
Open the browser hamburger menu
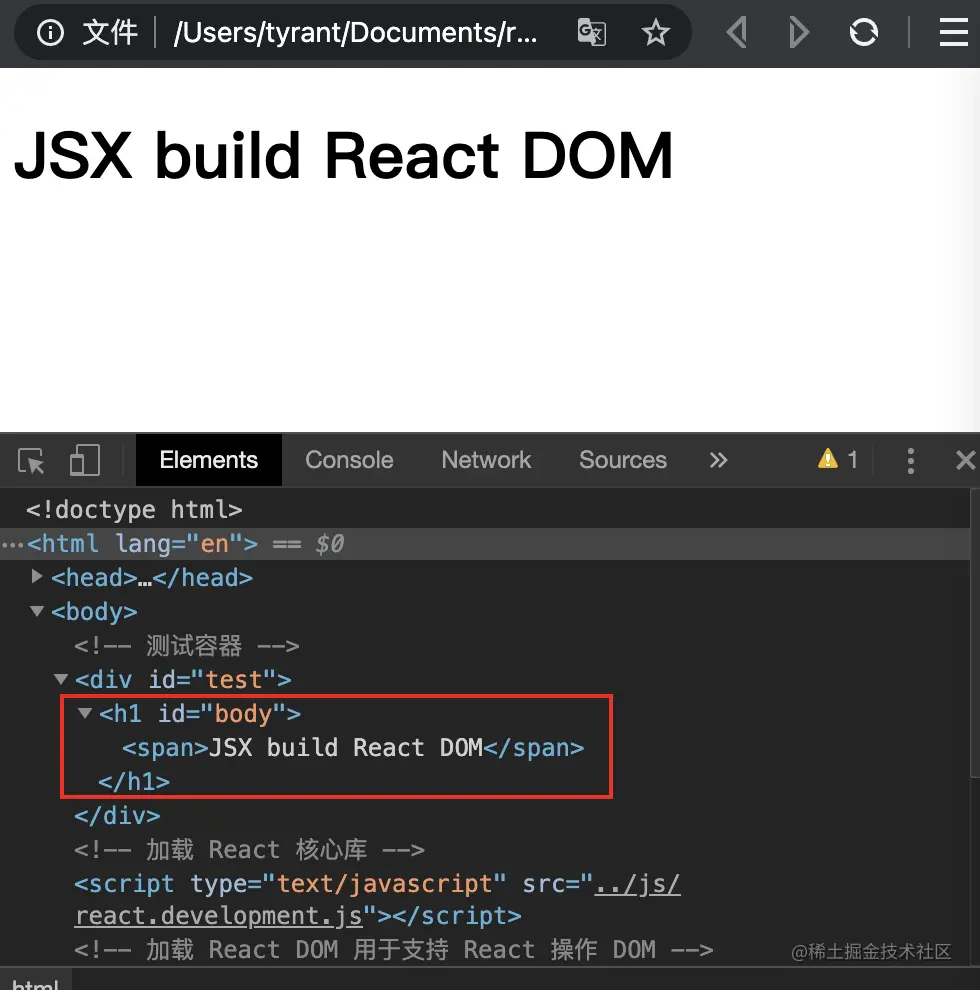pyautogui.click(x=953, y=32)
